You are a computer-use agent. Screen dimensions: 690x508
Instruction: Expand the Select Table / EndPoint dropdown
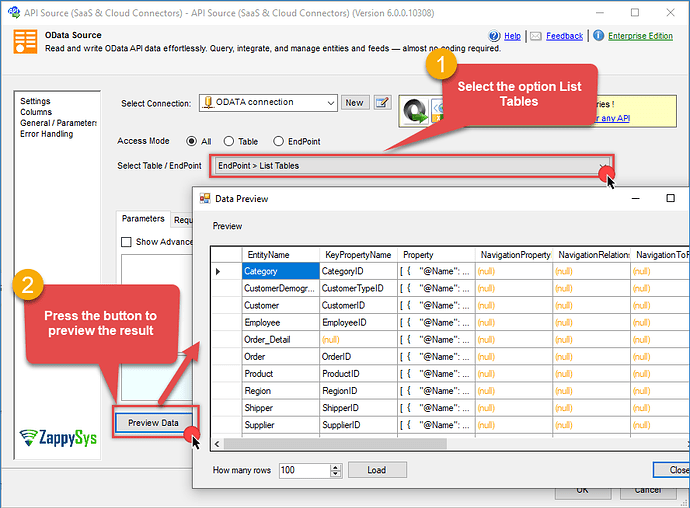pyautogui.click(x=602, y=166)
